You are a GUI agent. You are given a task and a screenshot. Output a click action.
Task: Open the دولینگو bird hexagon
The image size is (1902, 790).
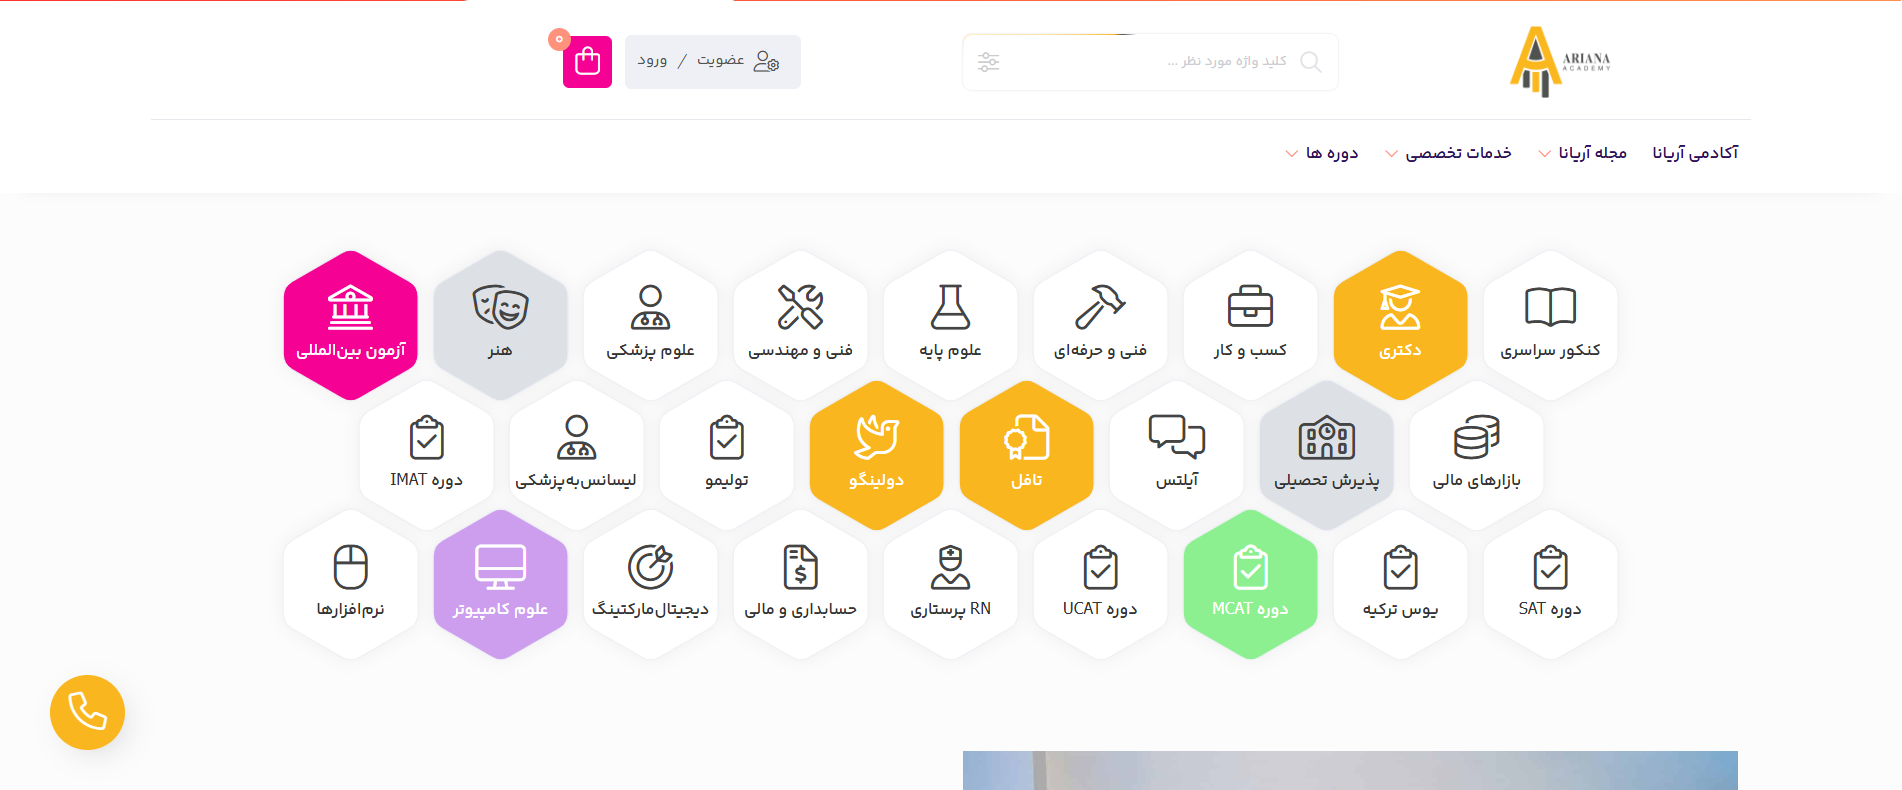click(x=876, y=455)
